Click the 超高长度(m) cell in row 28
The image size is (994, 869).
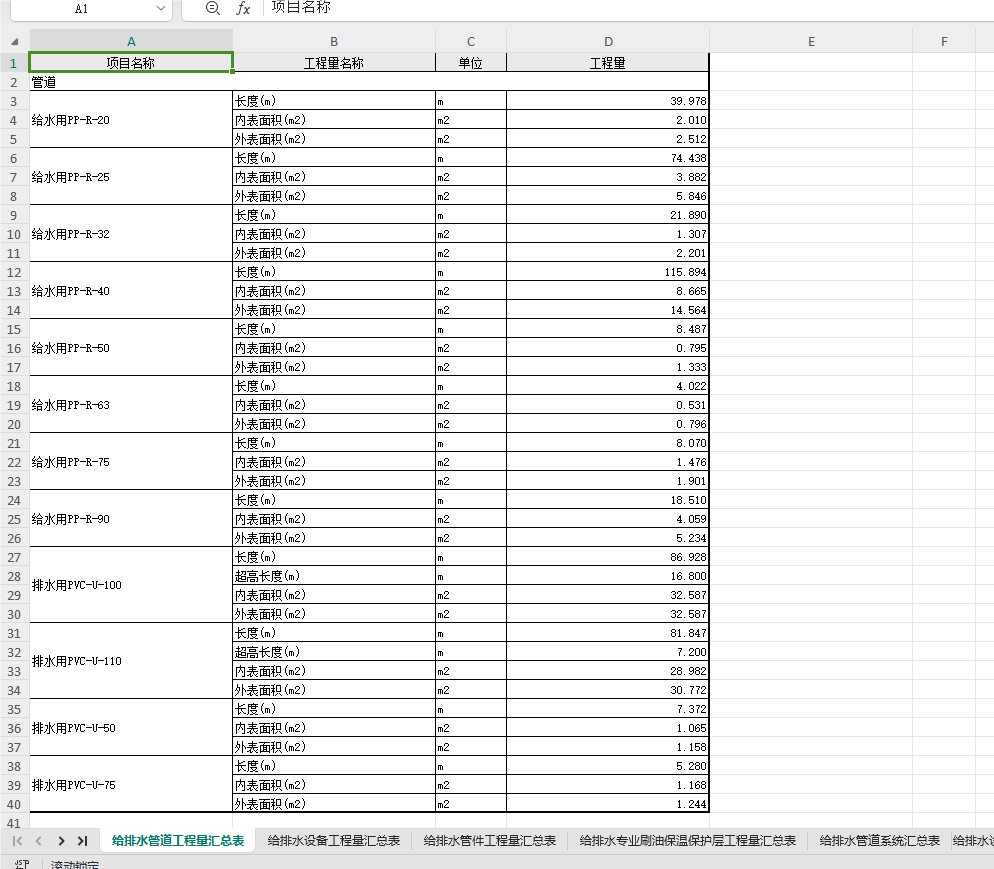pos(334,576)
